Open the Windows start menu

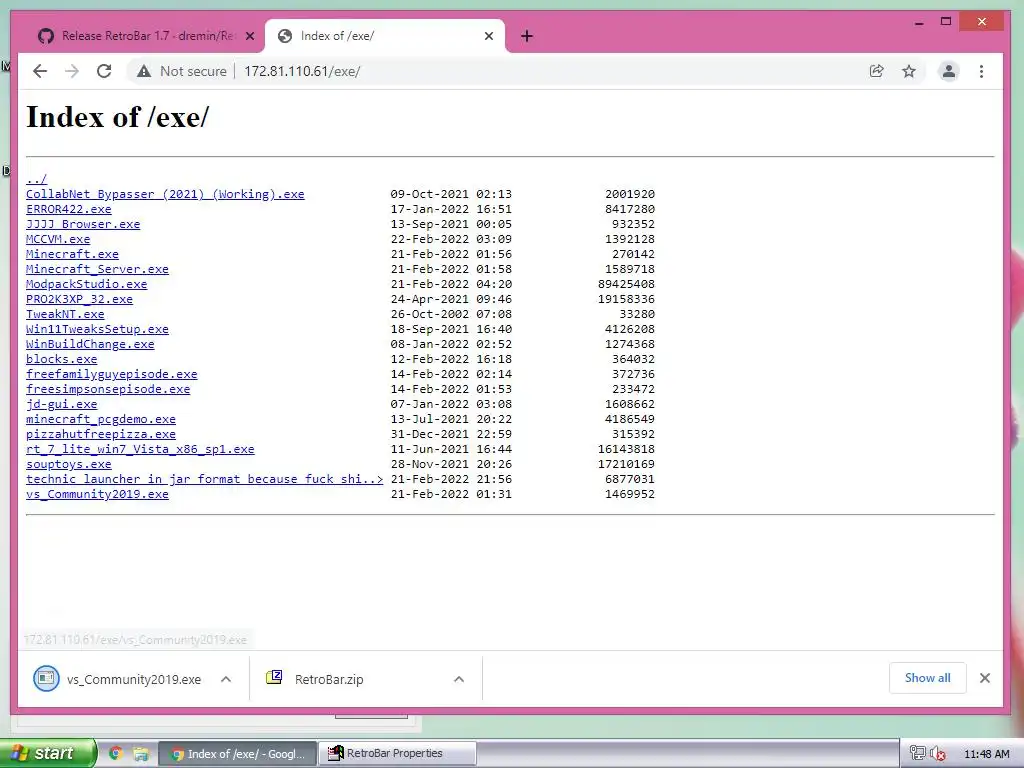click(x=48, y=753)
